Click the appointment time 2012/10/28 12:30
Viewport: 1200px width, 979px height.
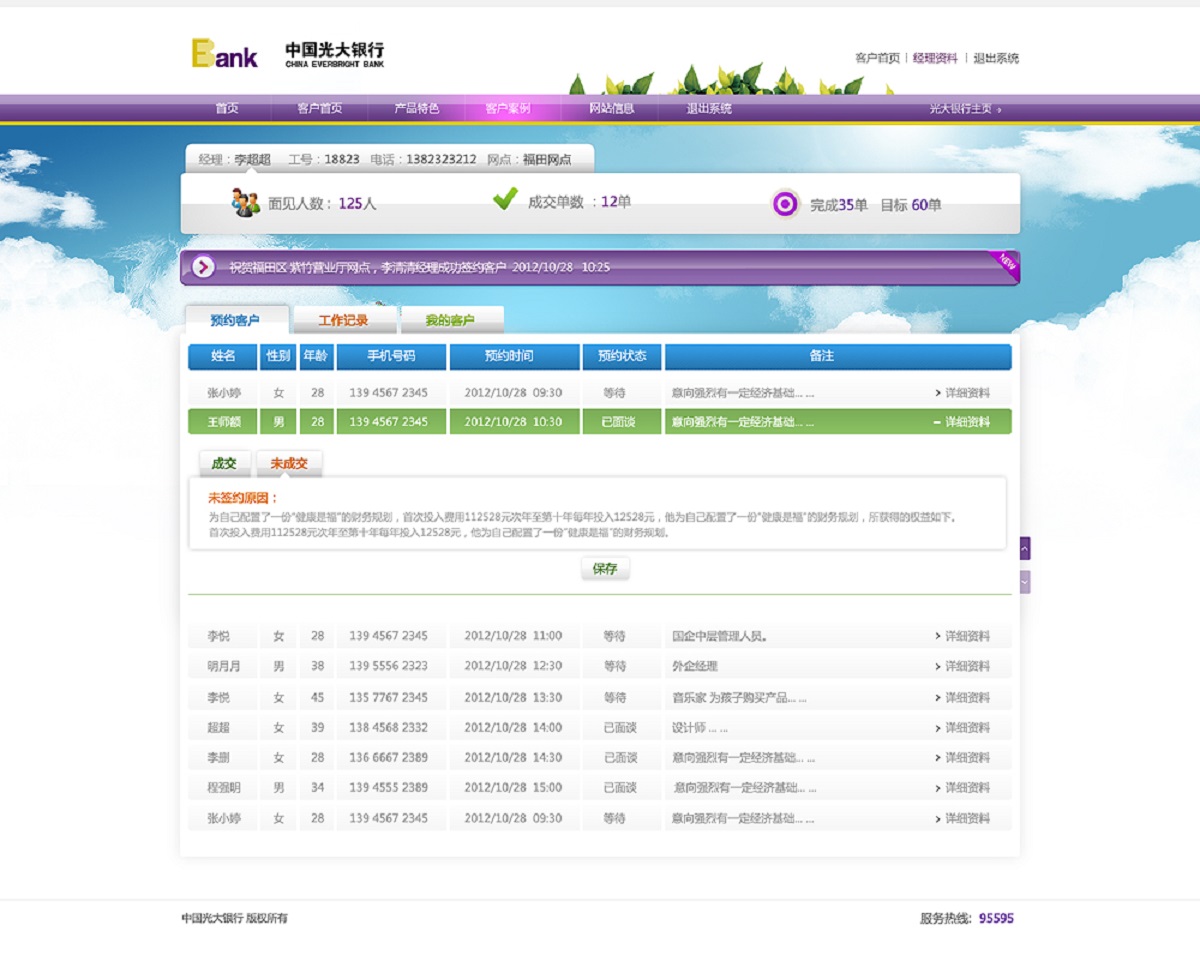tap(513, 666)
